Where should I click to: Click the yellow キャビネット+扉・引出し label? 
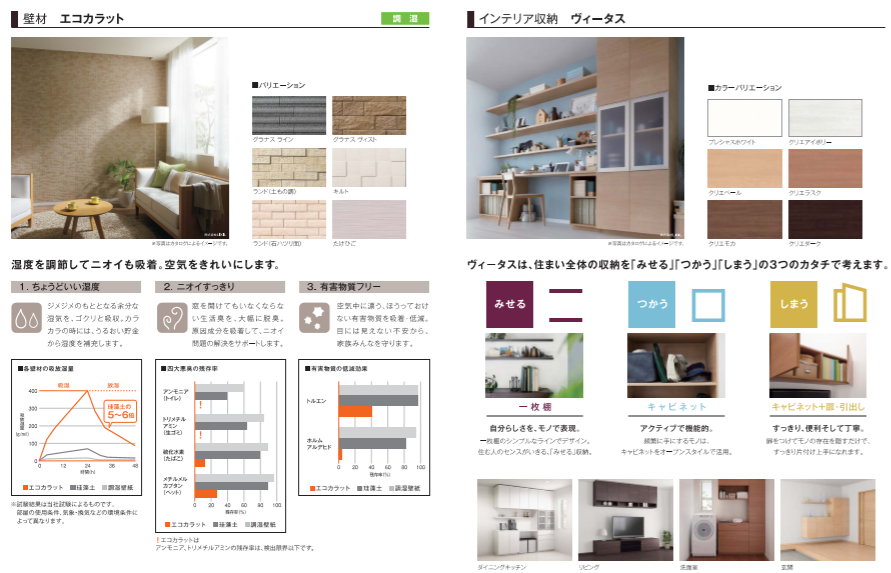click(x=818, y=407)
